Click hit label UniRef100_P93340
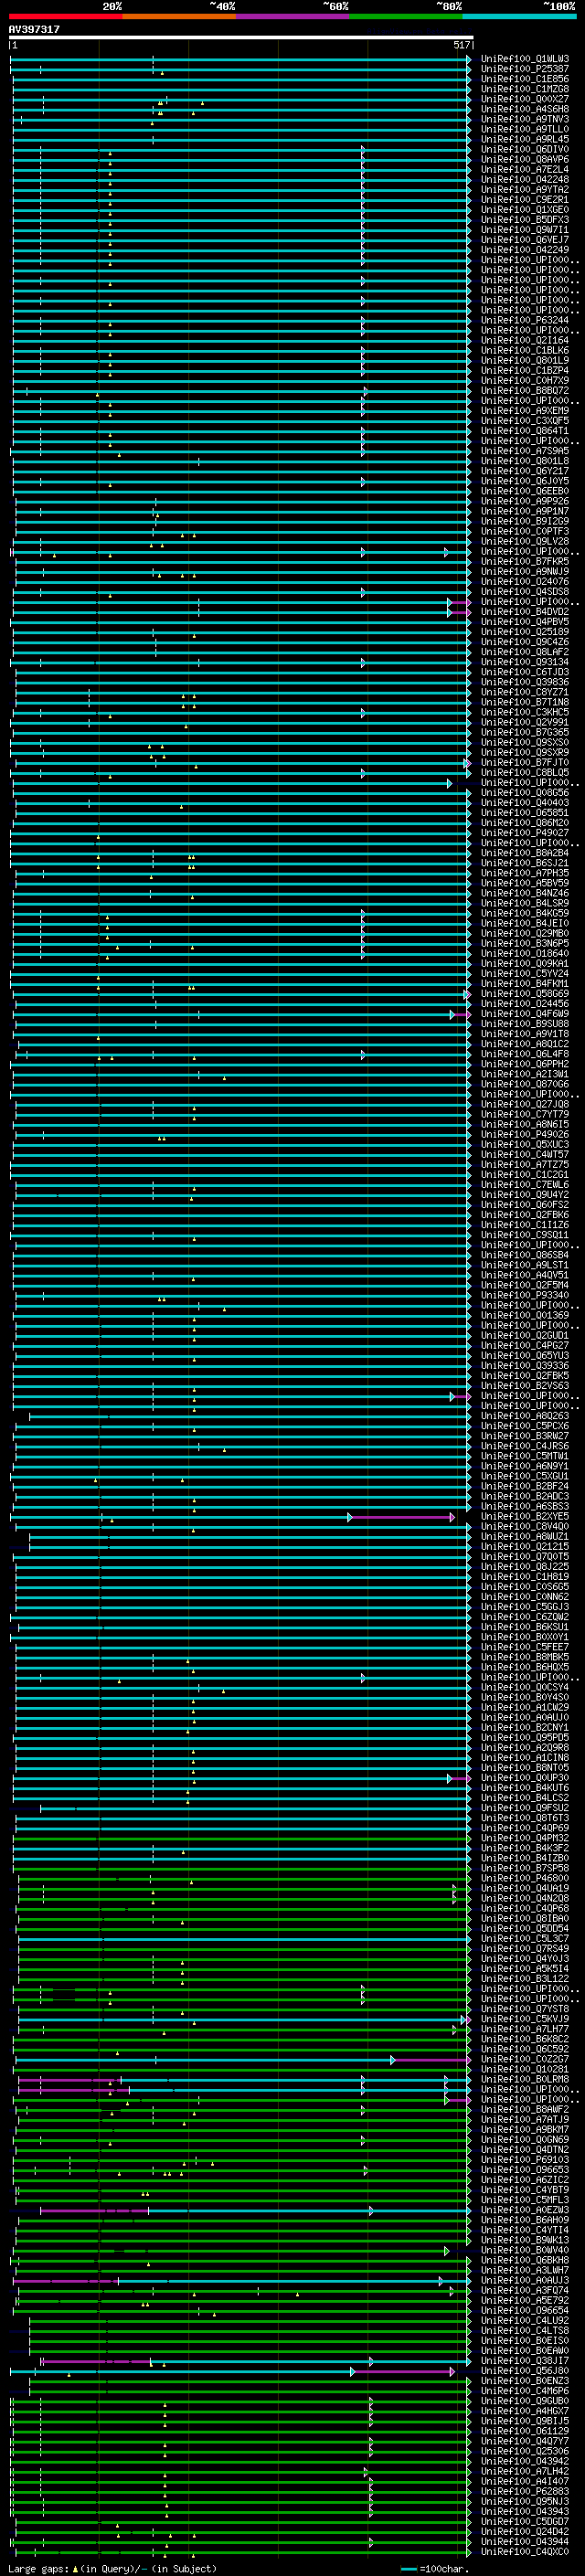 (x=525, y=1294)
